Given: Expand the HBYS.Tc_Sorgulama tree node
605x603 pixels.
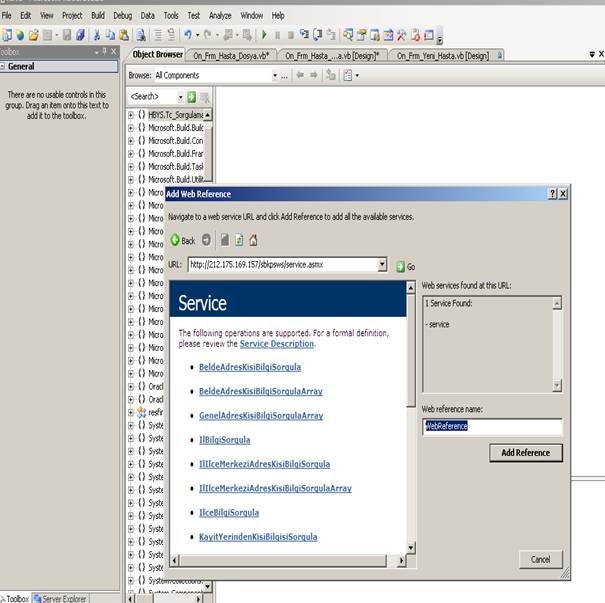Looking at the screenshot, I should click(131, 115).
